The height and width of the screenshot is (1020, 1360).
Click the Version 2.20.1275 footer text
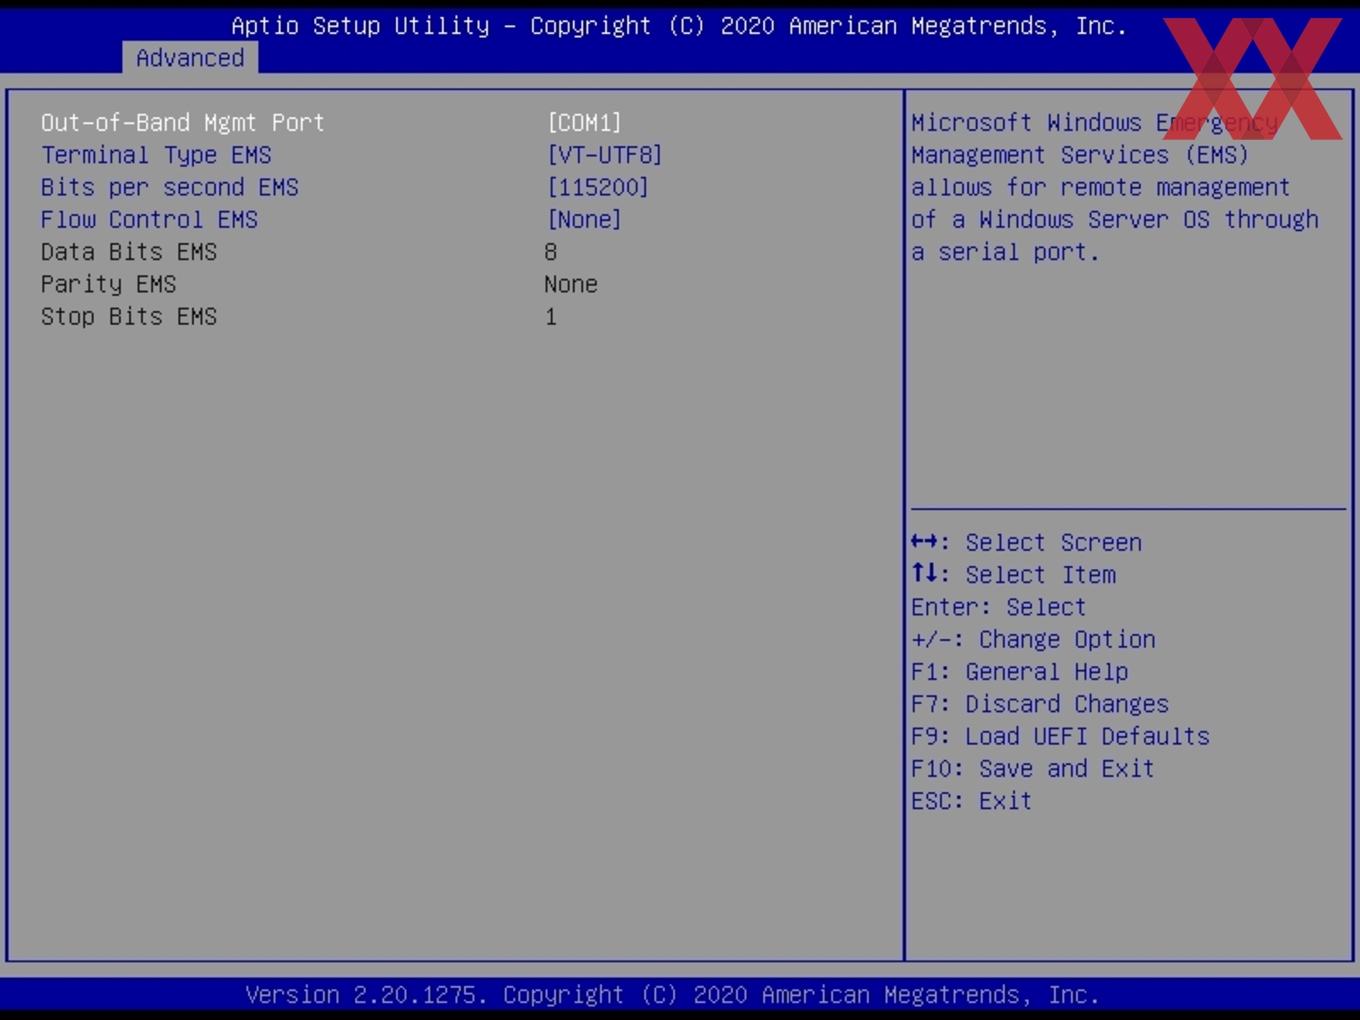pos(673,995)
